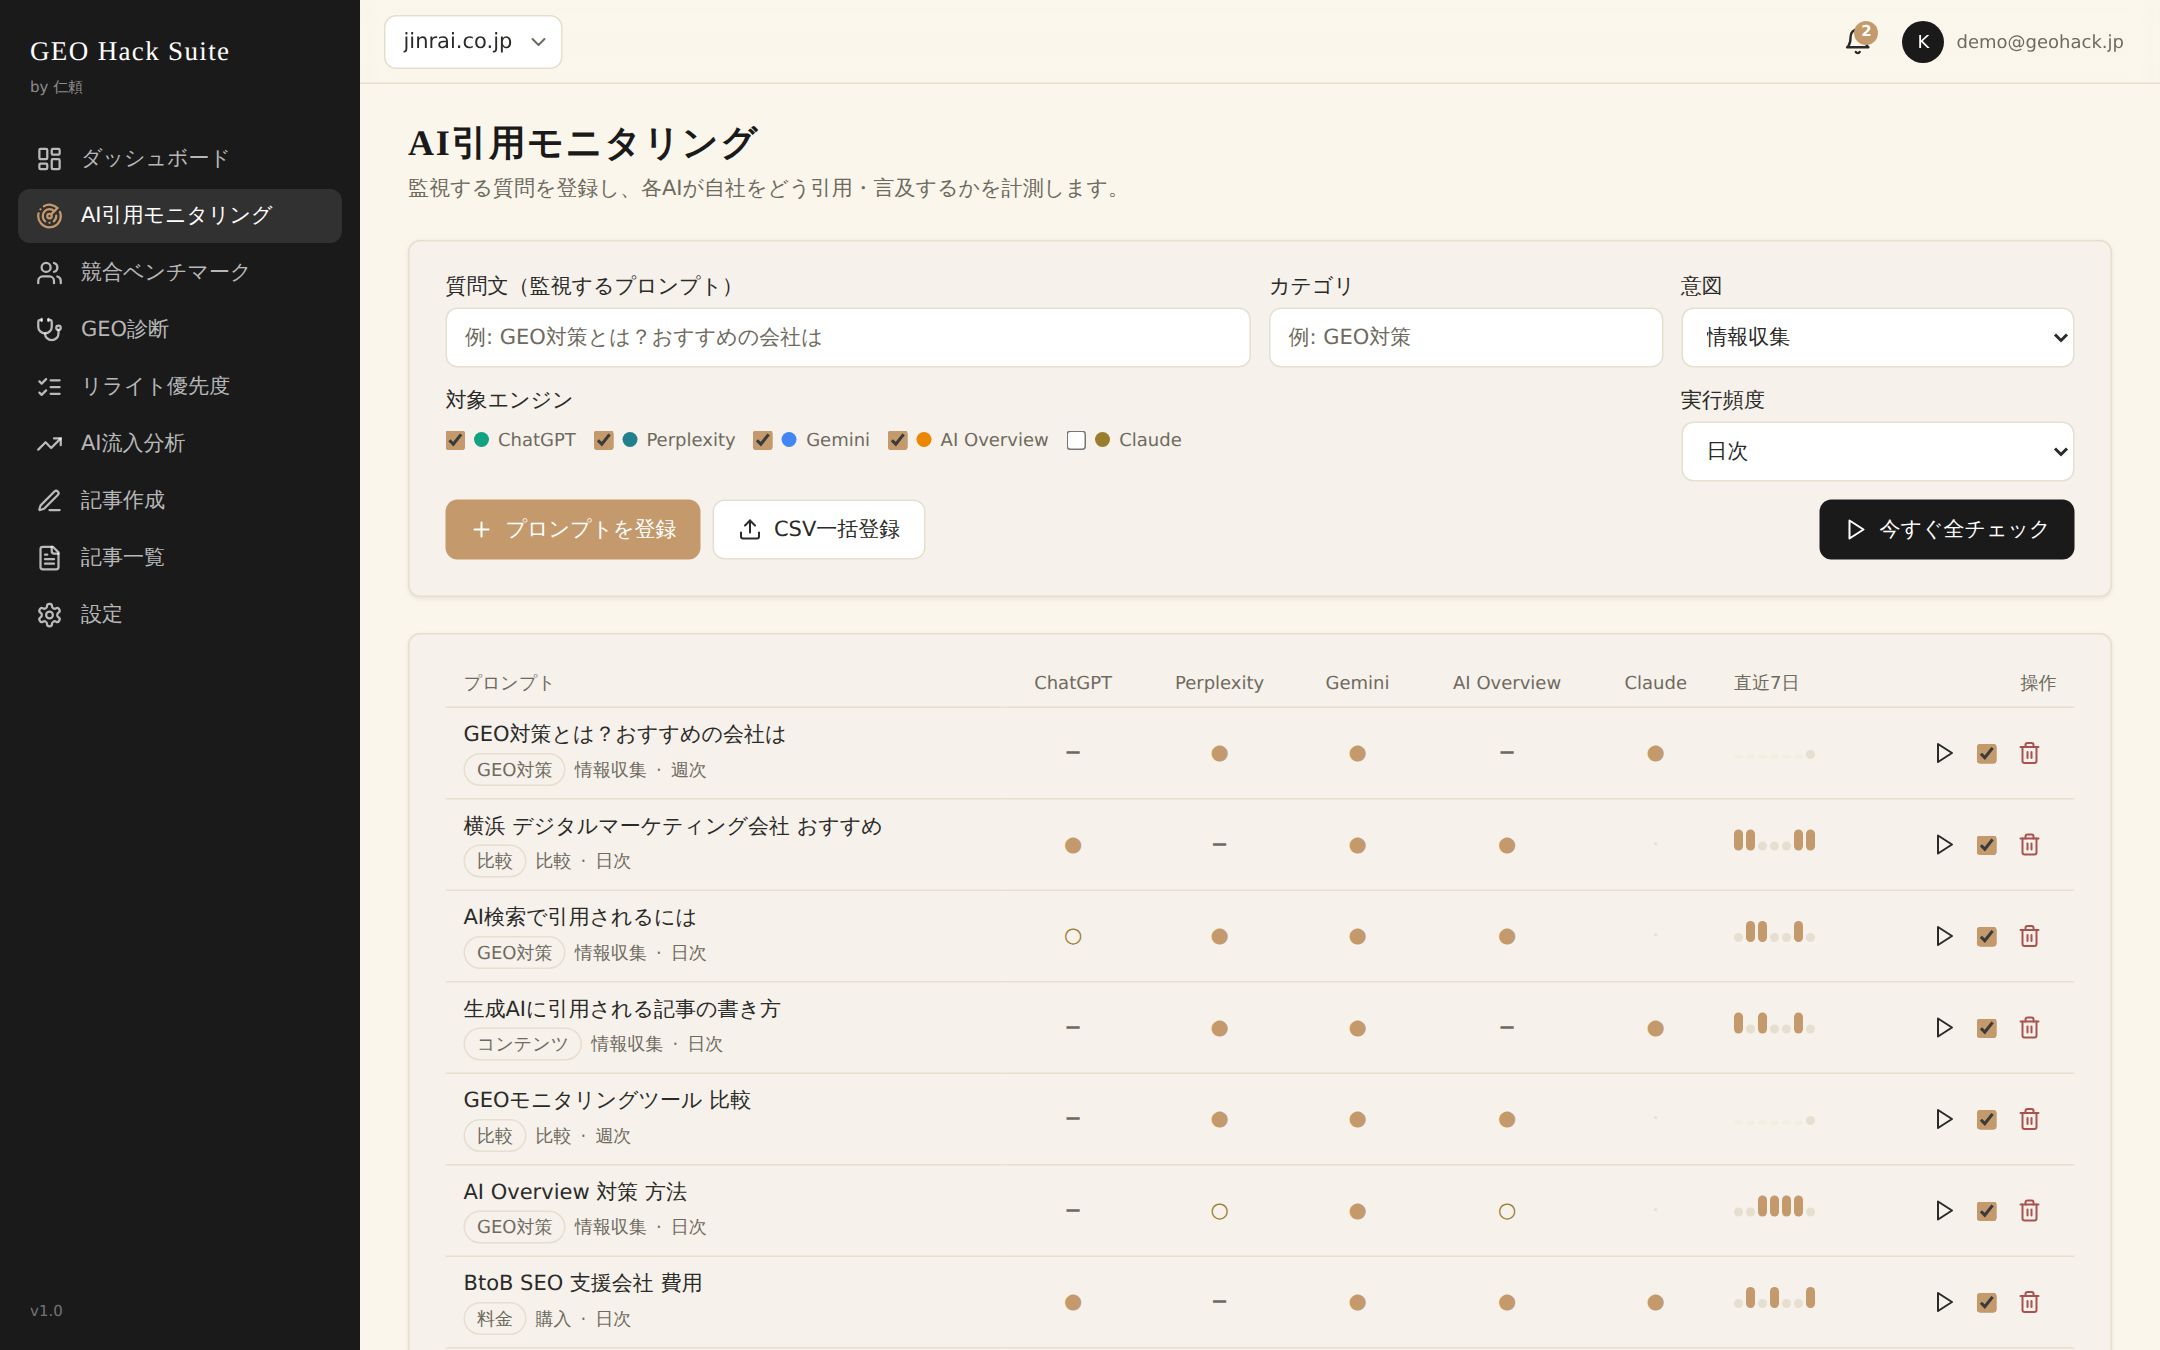2160x1350 pixels.
Task: Click the 設定 gear icon
Action: coord(49,614)
